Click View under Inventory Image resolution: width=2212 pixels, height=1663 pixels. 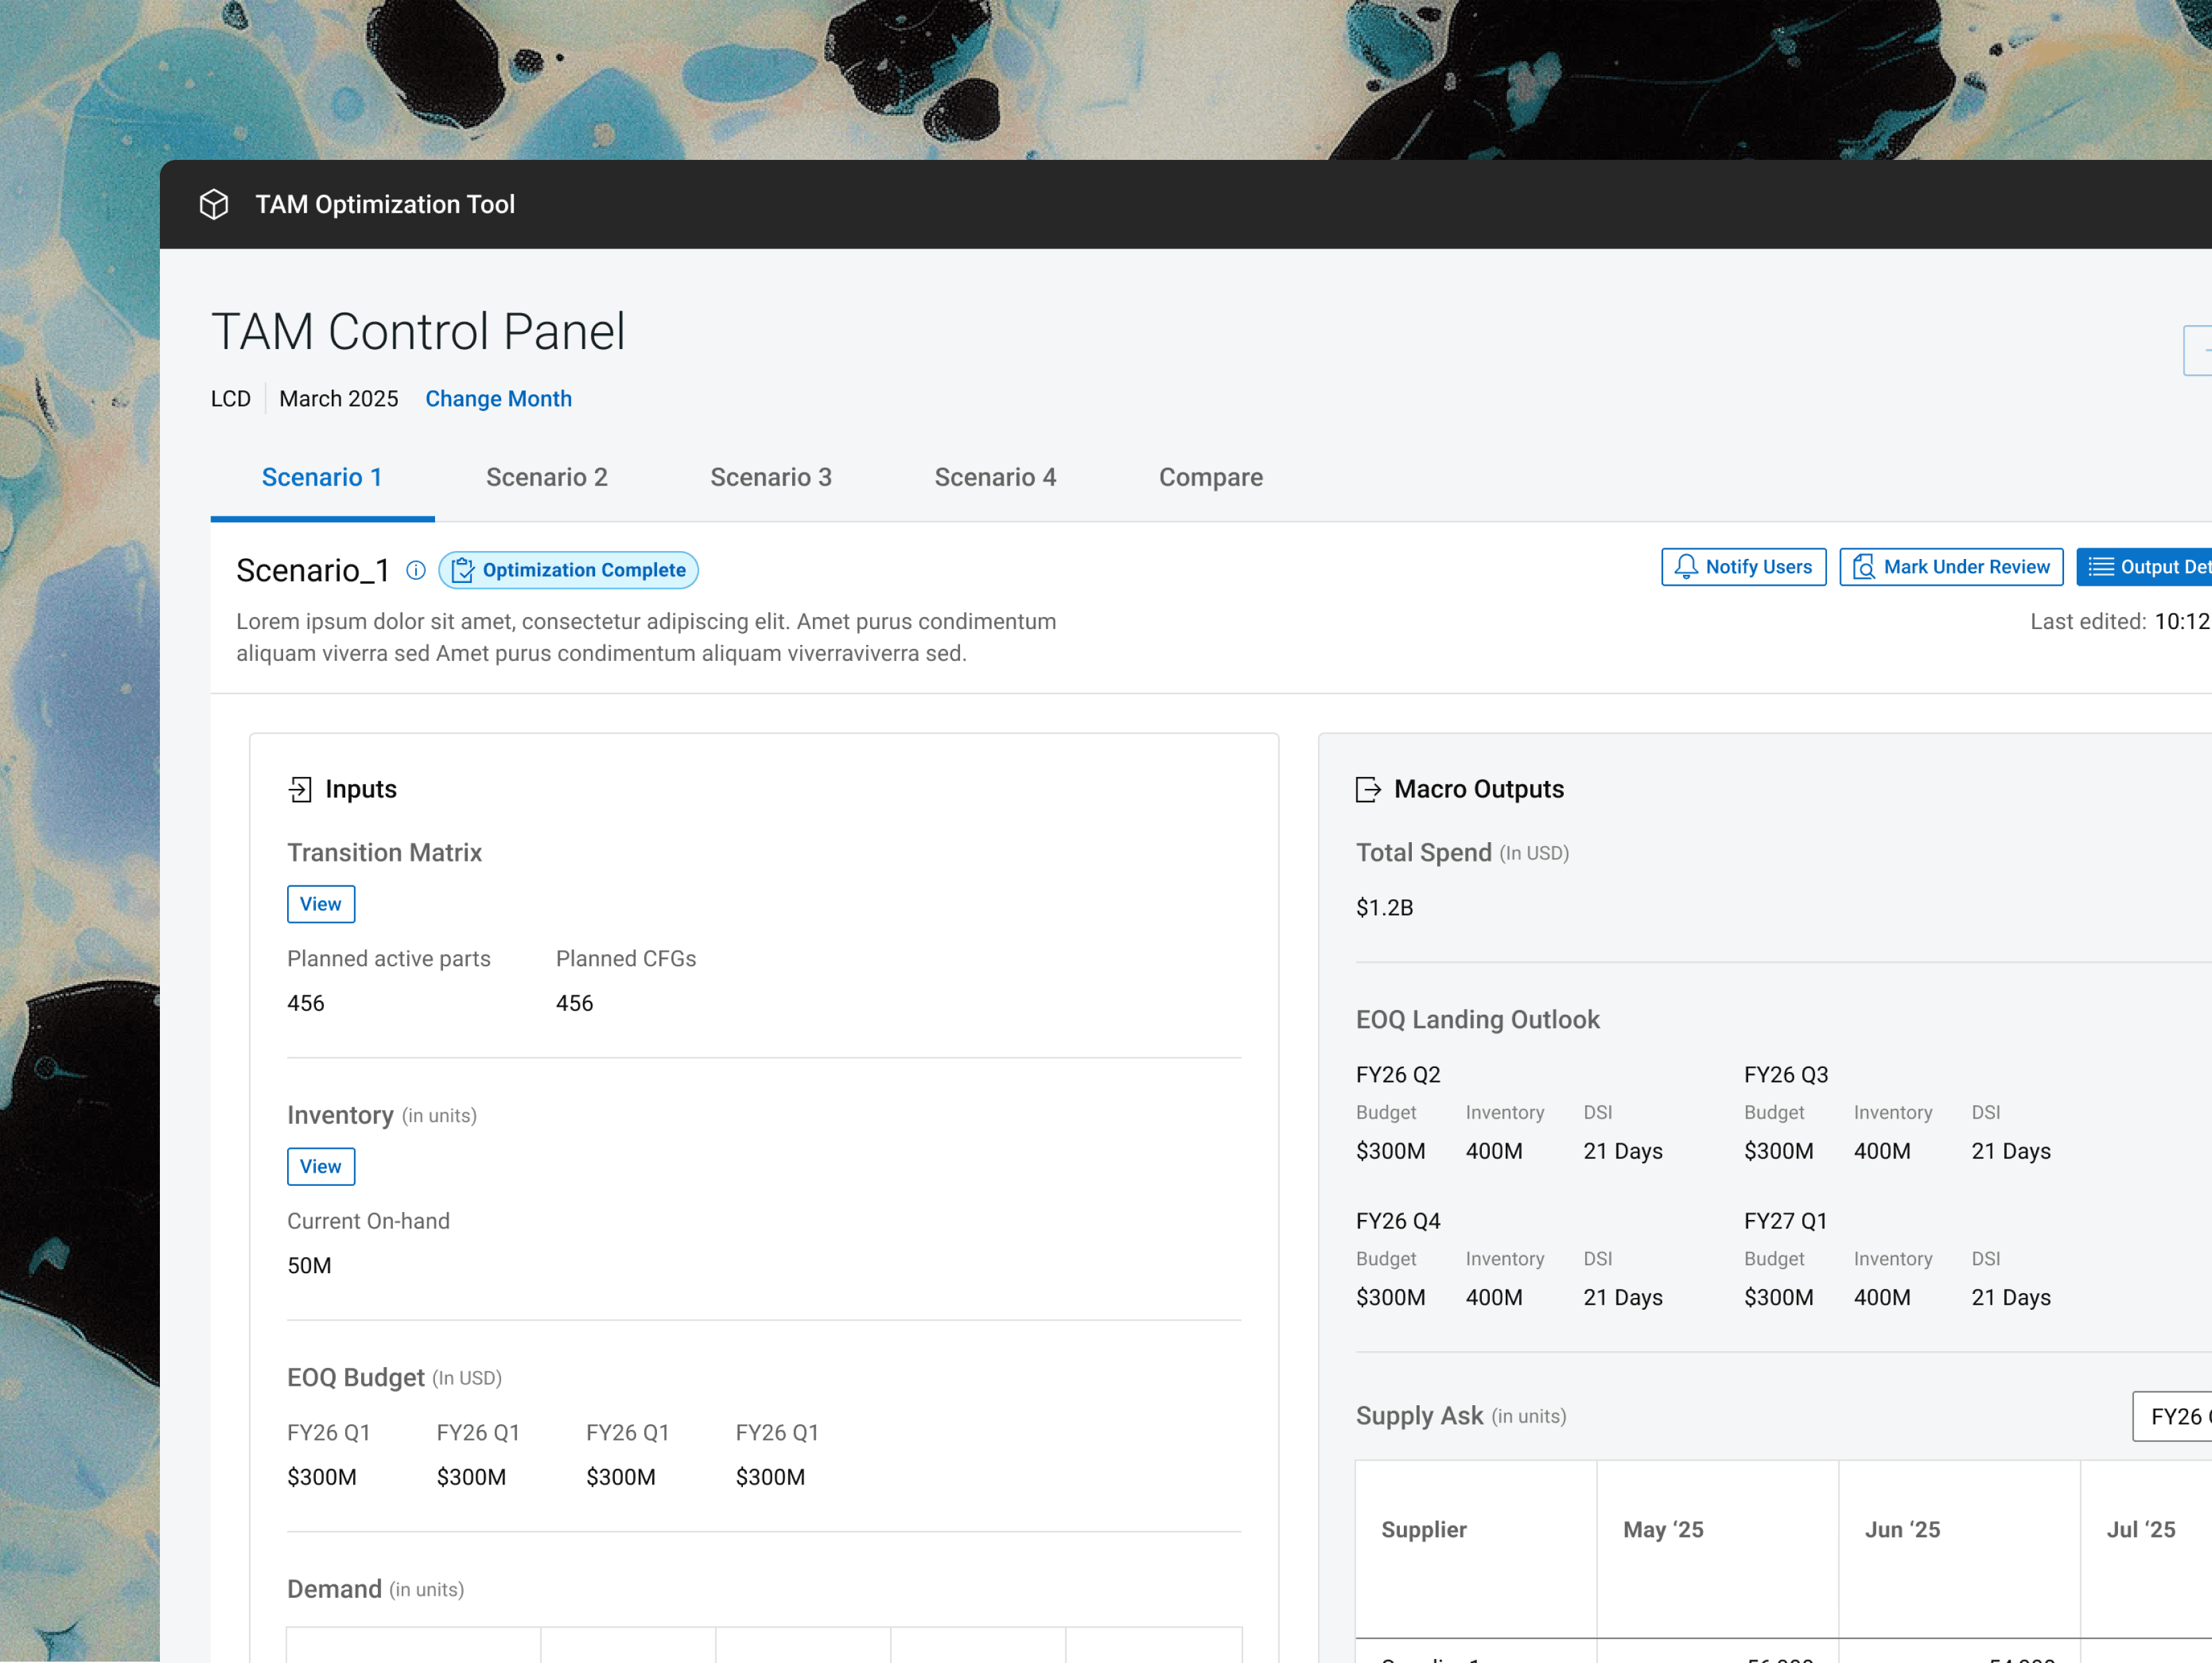tap(320, 1166)
